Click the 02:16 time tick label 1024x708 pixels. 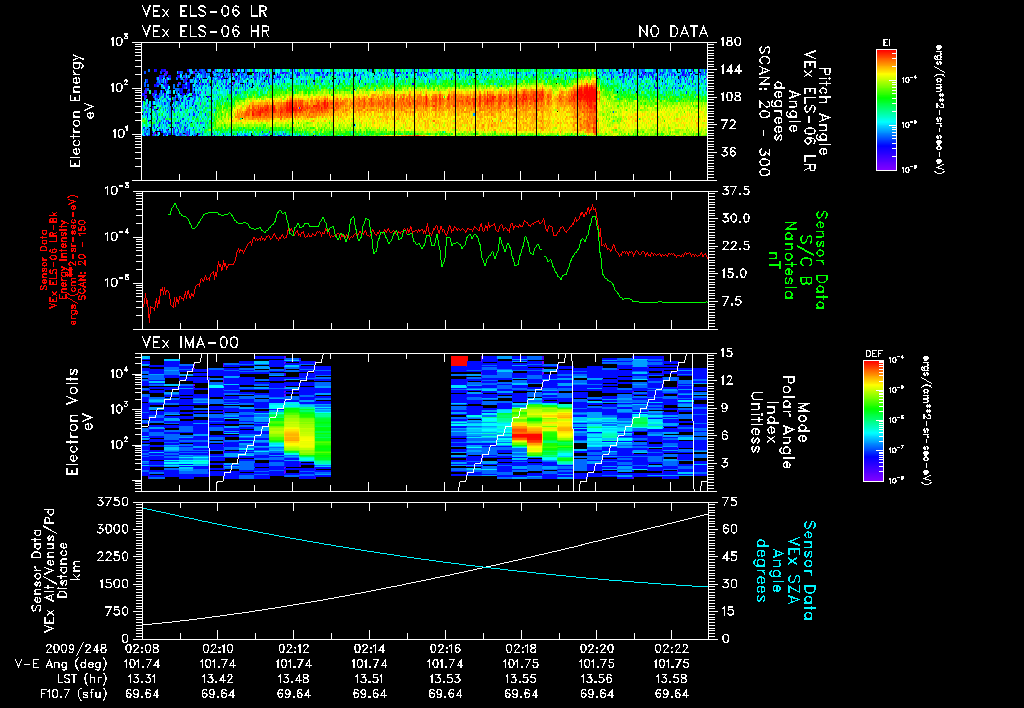pyautogui.click(x=445, y=649)
